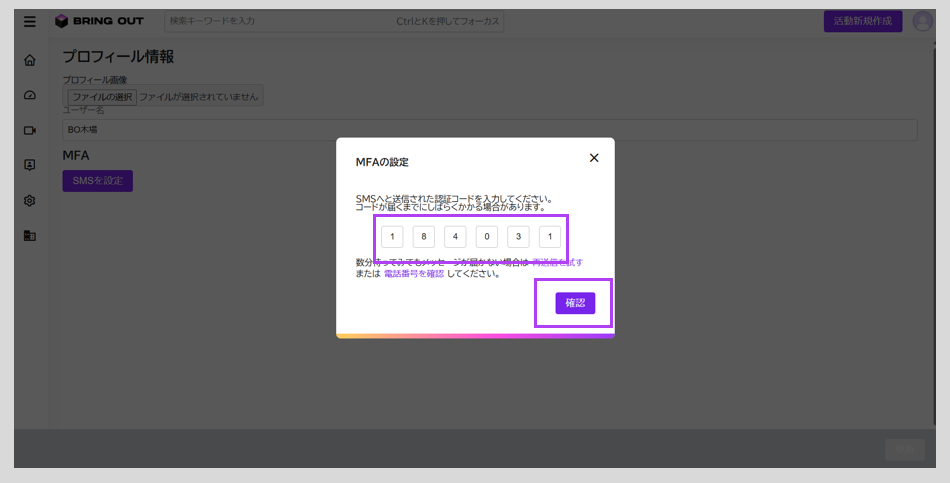Screen dimensions: 950x483
Task: Select the code digit box showing 3
Action: pyautogui.click(x=518, y=236)
